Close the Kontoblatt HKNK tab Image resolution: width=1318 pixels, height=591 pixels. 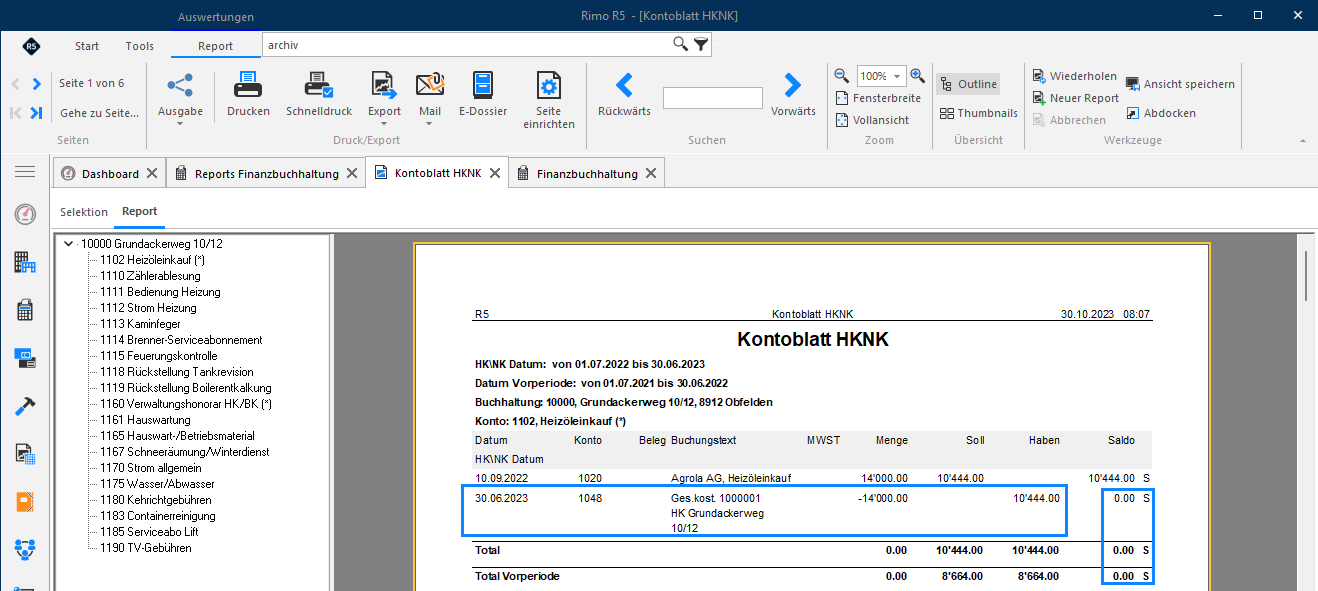(494, 173)
